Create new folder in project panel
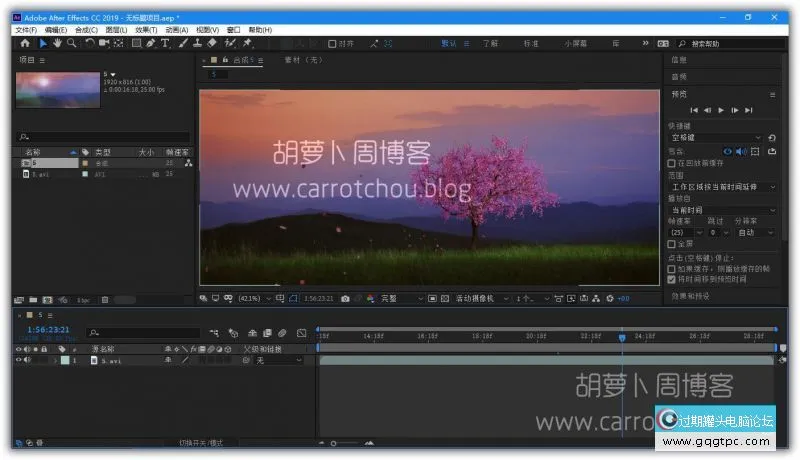The width and height of the screenshot is (800, 460). 33,300
